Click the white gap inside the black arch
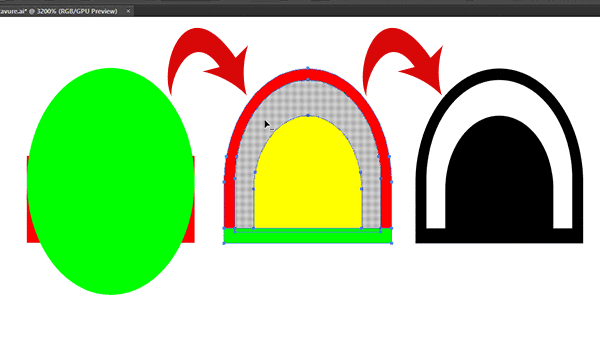 tap(499, 99)
